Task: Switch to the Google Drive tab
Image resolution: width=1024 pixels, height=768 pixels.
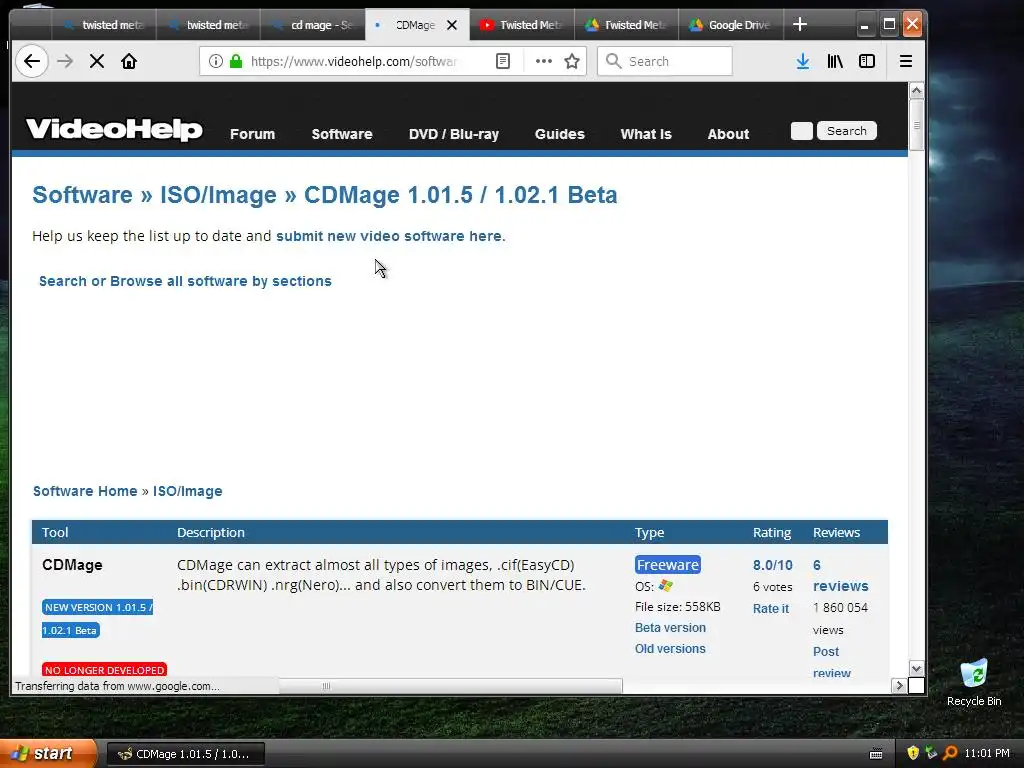Action: 731,25
